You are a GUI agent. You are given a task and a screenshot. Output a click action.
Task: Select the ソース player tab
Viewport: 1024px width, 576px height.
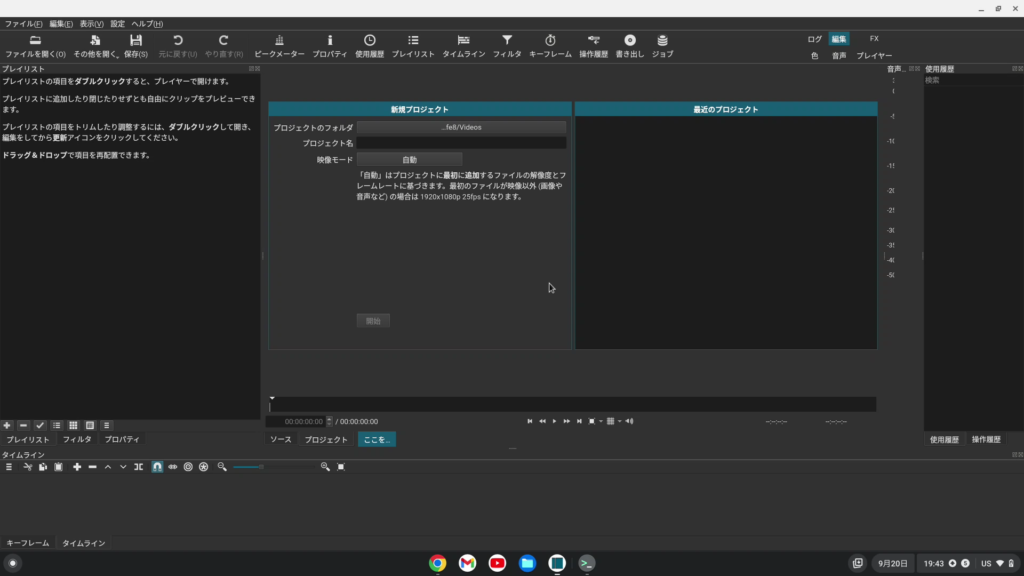pos(281,440)
